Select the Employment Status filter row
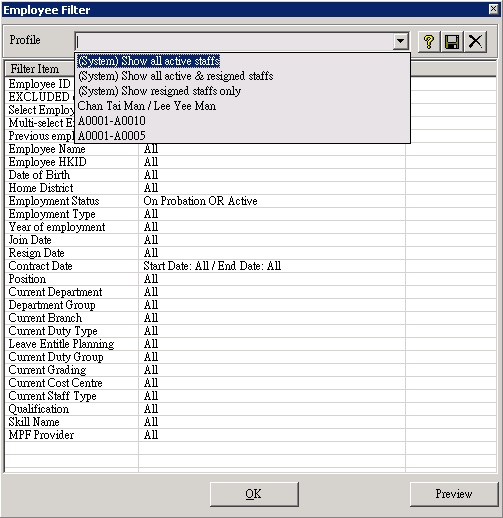The image size is (503, 518). (x=250, y=201)
